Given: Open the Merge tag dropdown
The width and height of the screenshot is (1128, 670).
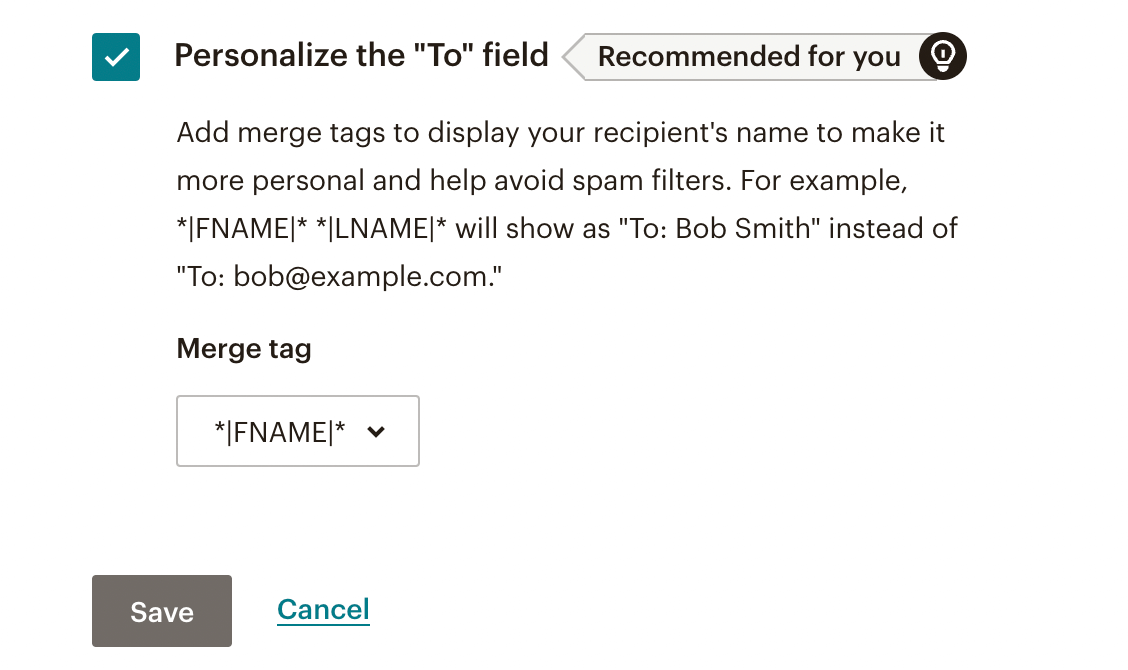Looking at the screenshot, I should pos(297,431).
